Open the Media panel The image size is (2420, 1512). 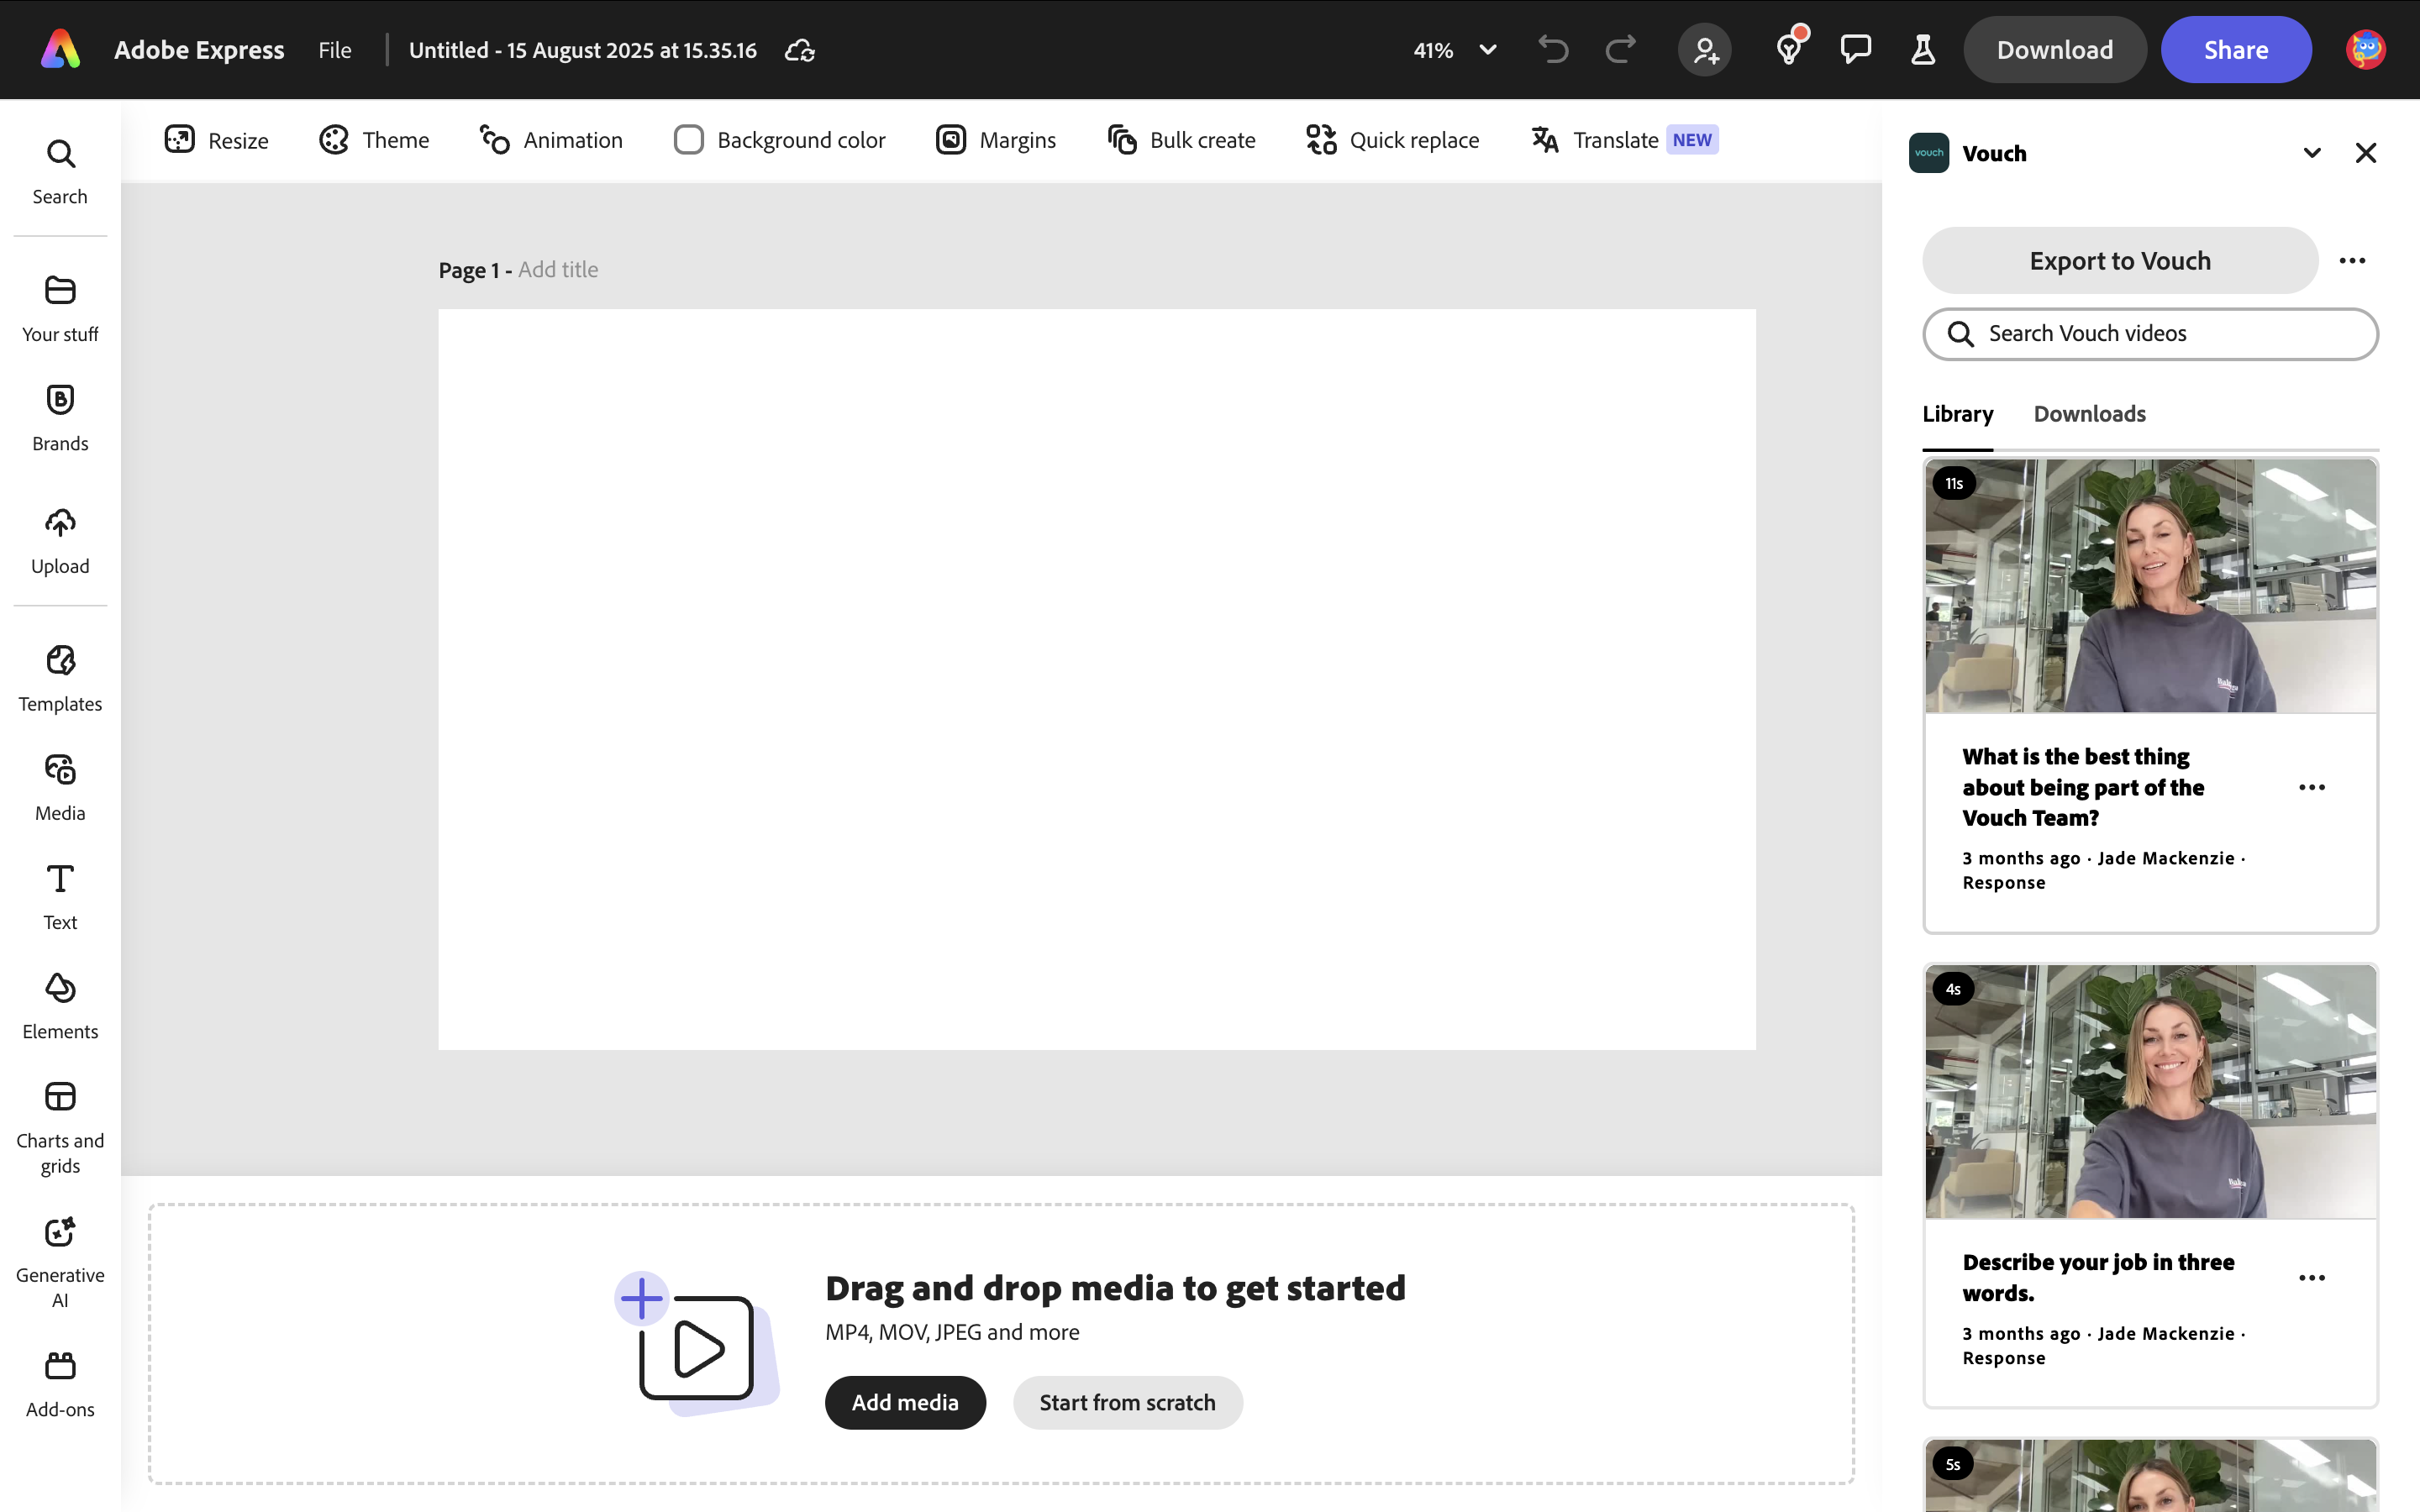pyautogui.click(x=60, y=788)
